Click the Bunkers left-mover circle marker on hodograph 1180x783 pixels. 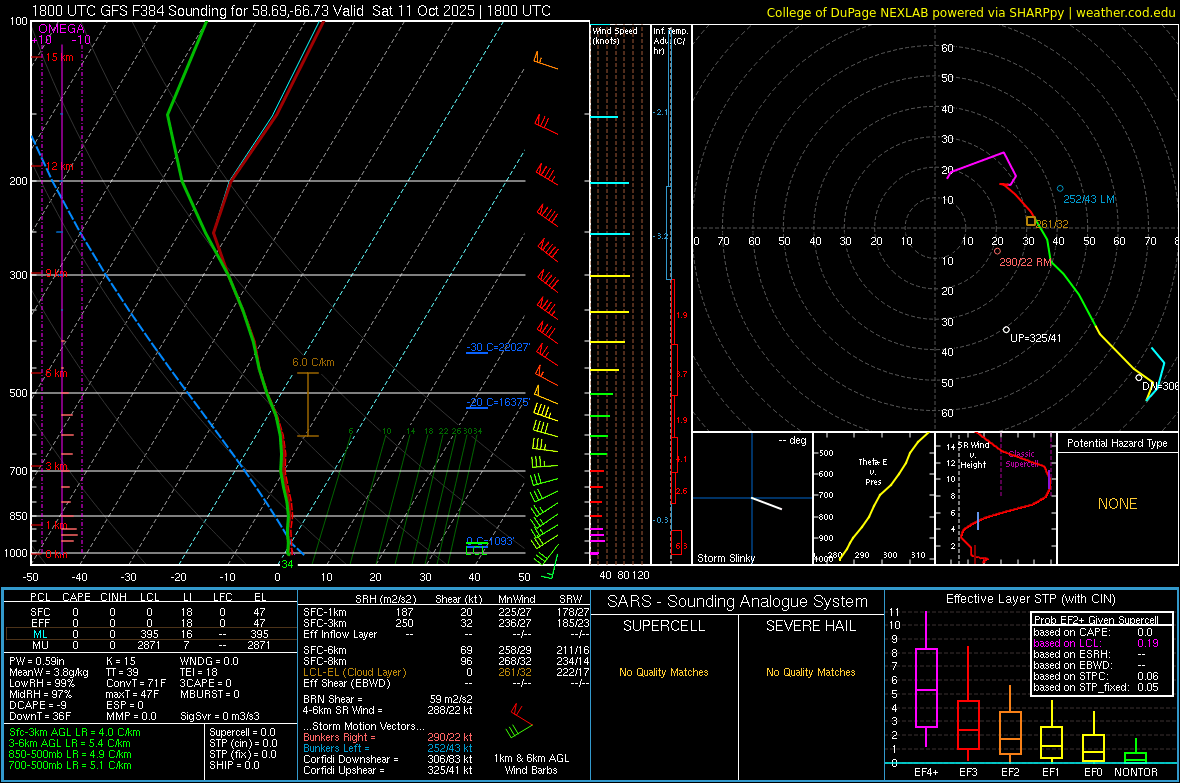pos(1060,189)
